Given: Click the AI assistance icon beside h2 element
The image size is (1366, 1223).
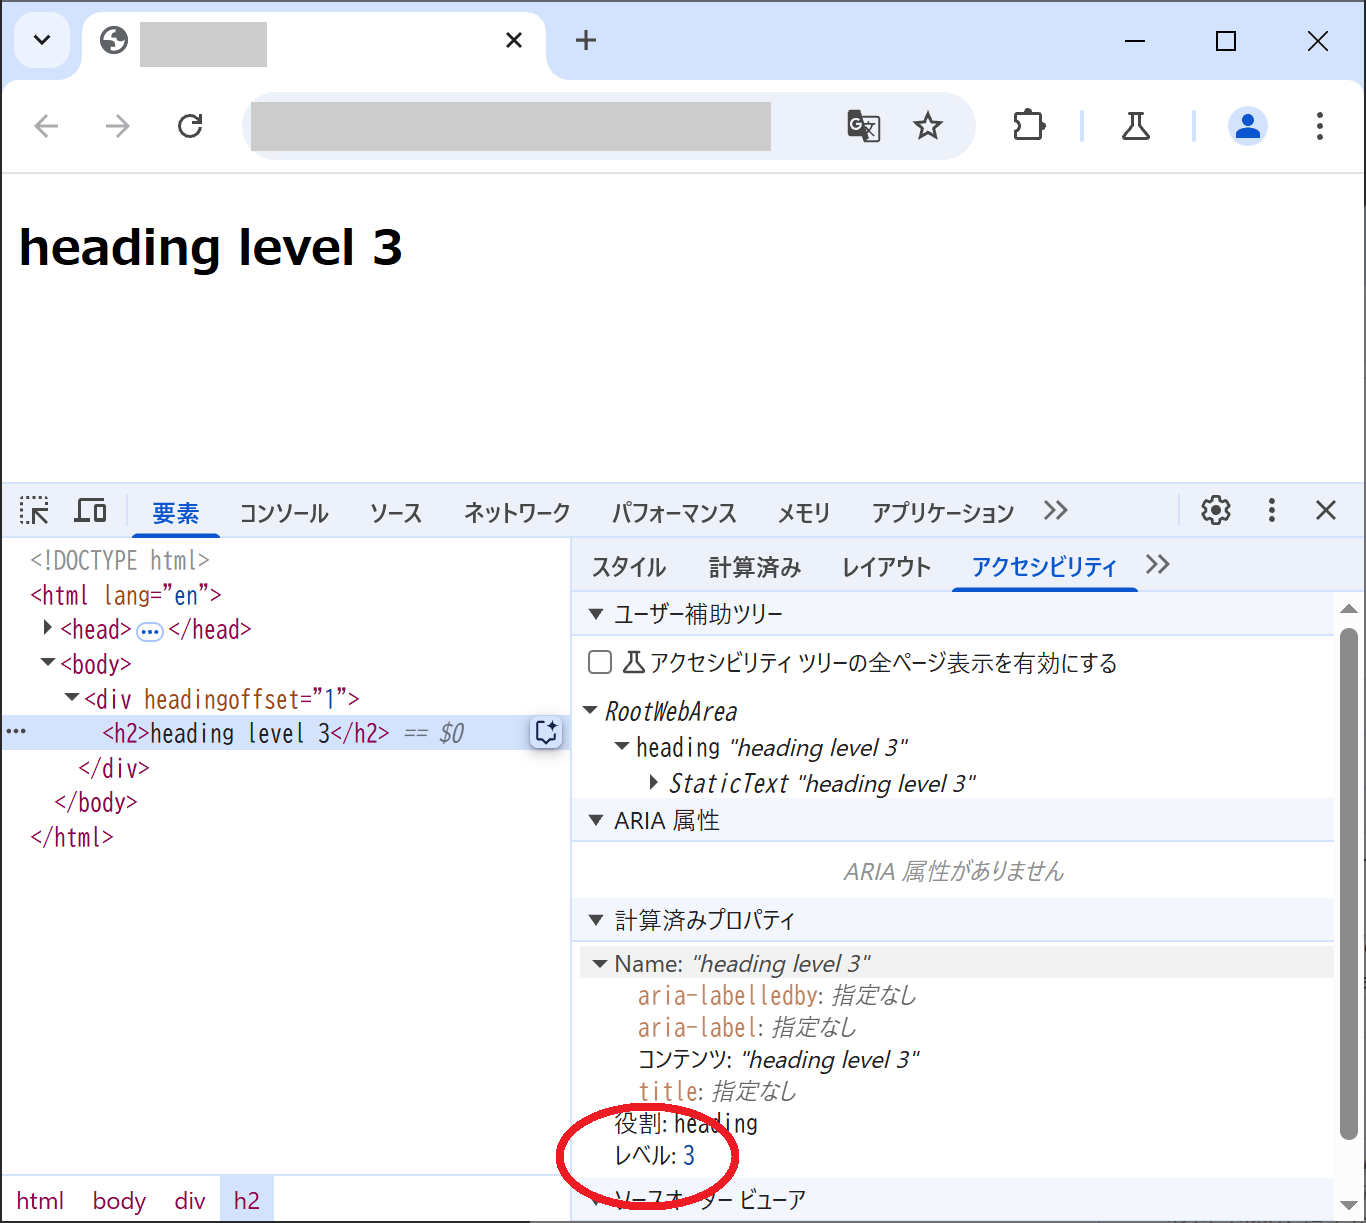Looking at the screenshot, I should 546,732.
